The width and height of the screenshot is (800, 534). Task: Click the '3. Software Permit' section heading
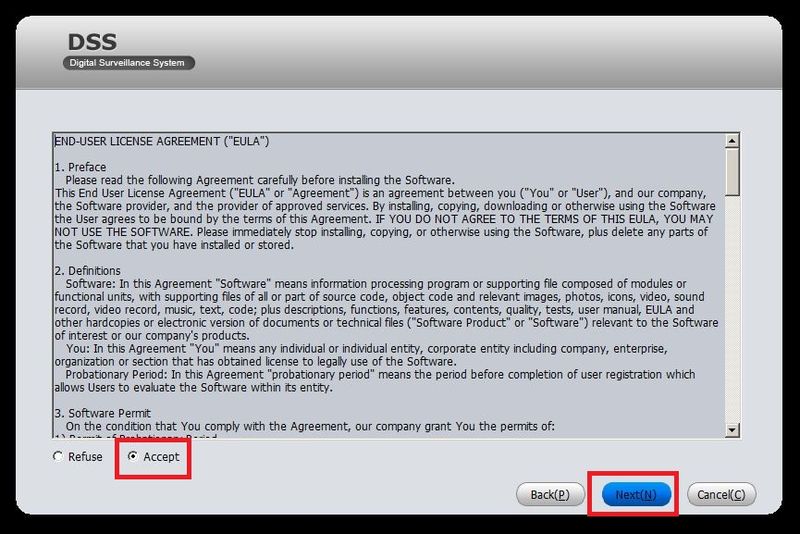point(103,413)
